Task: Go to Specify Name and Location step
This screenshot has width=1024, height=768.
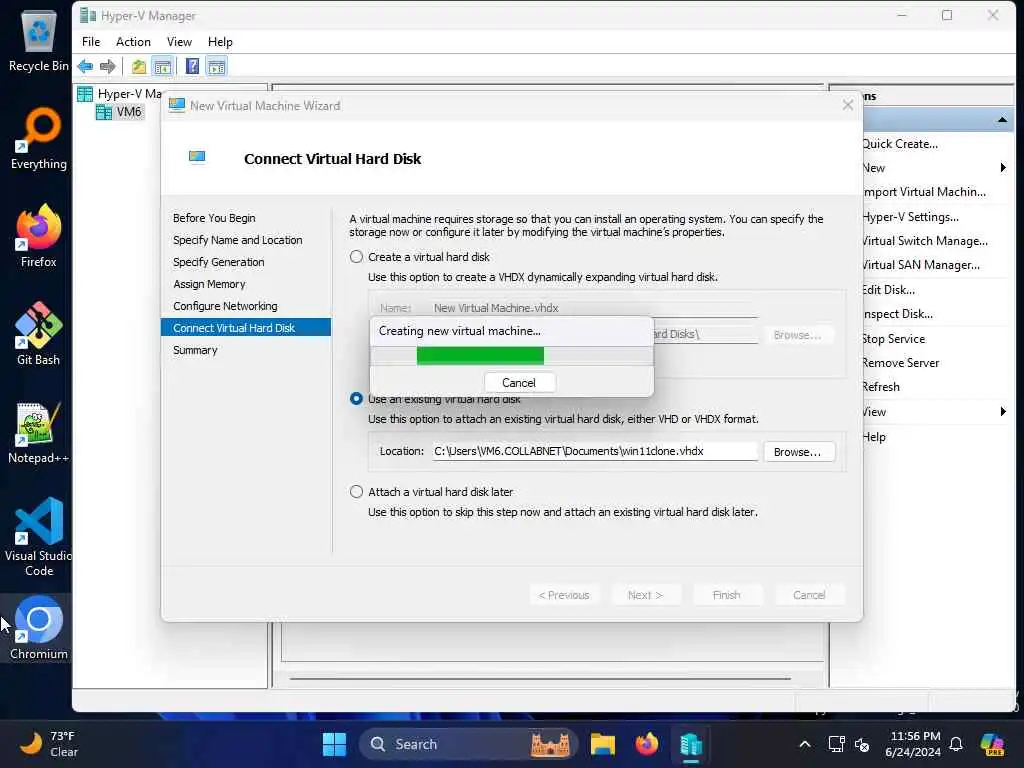Action: click(238, 240)
